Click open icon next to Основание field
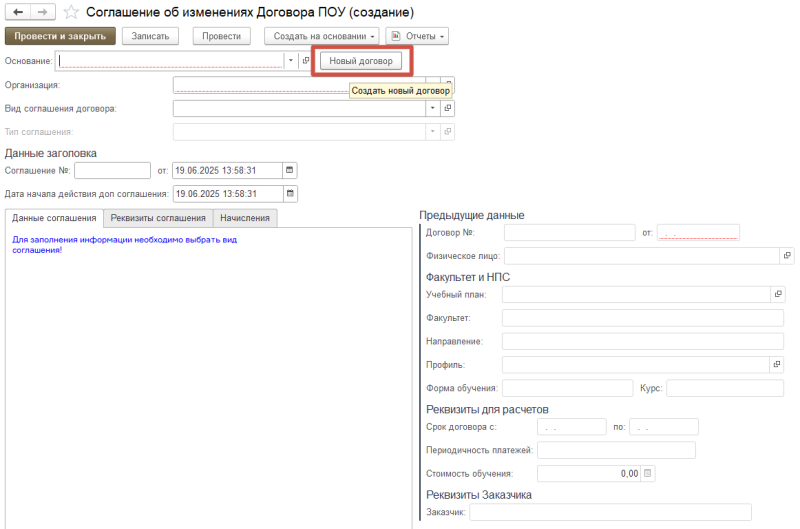 point(306,61)
